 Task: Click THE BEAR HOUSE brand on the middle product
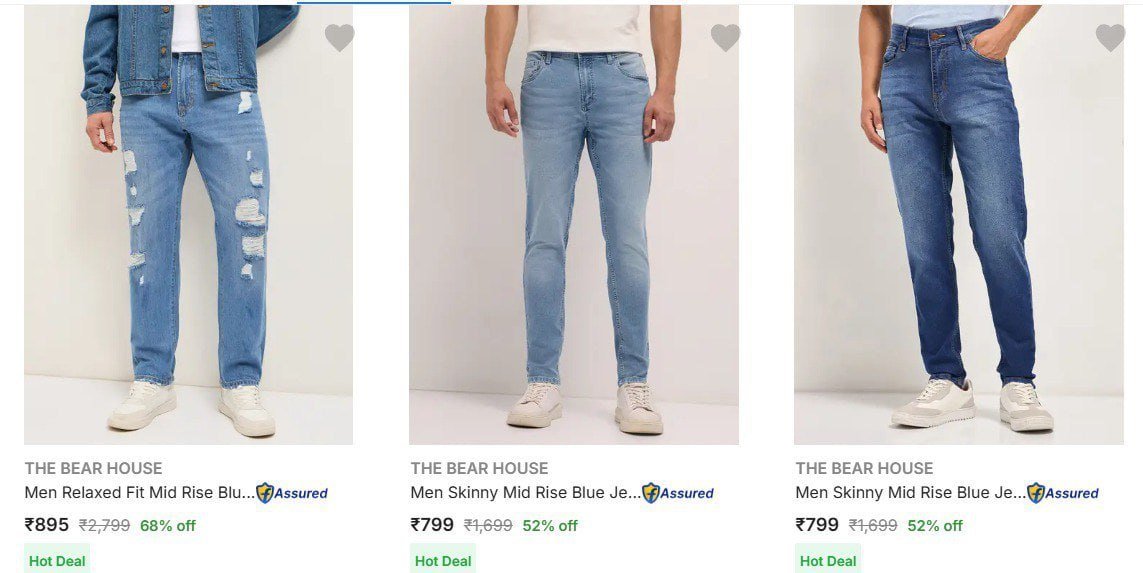click(479, 468)
